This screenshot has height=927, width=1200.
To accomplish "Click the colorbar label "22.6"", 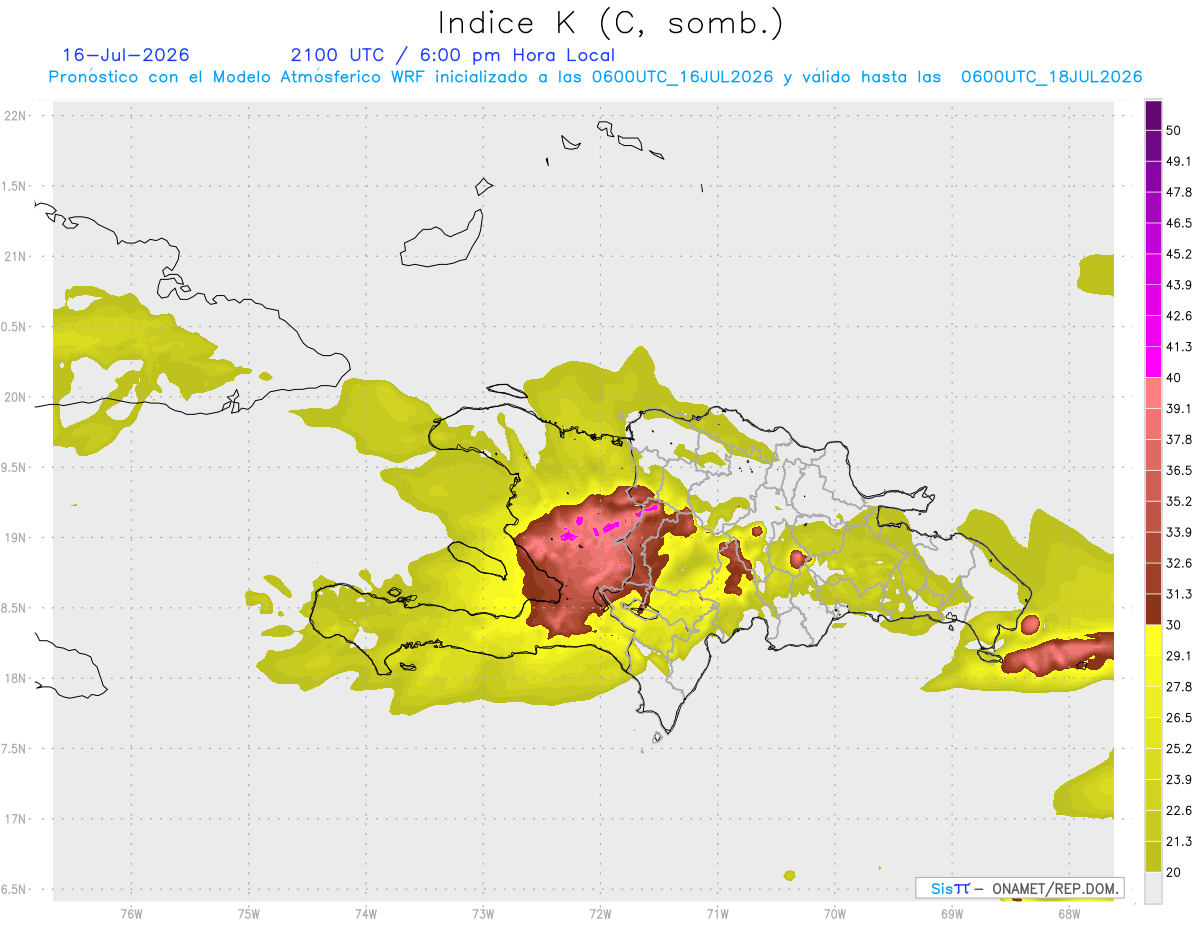I will pyautogui.click(x=1179, y=811).
